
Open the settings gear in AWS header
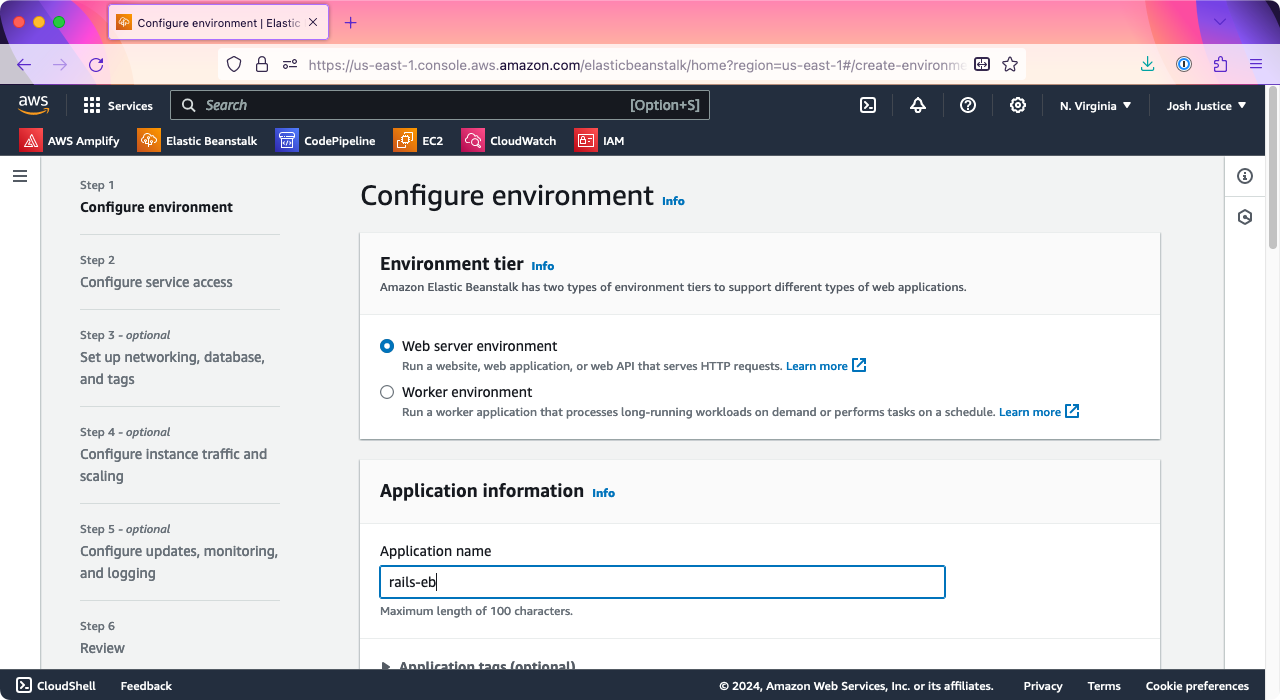pyautogui.click(x=1018, y=105)
